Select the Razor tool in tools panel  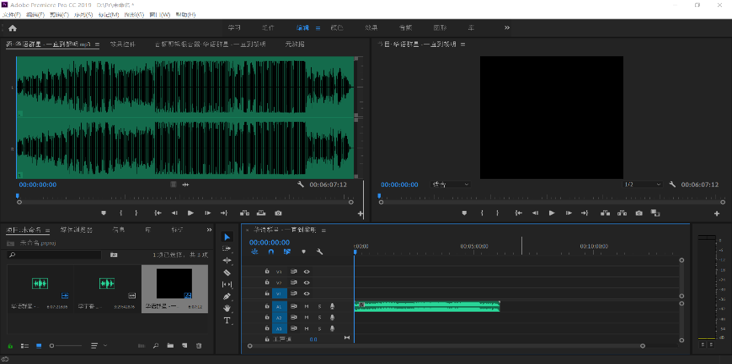(x=227, y=273)
